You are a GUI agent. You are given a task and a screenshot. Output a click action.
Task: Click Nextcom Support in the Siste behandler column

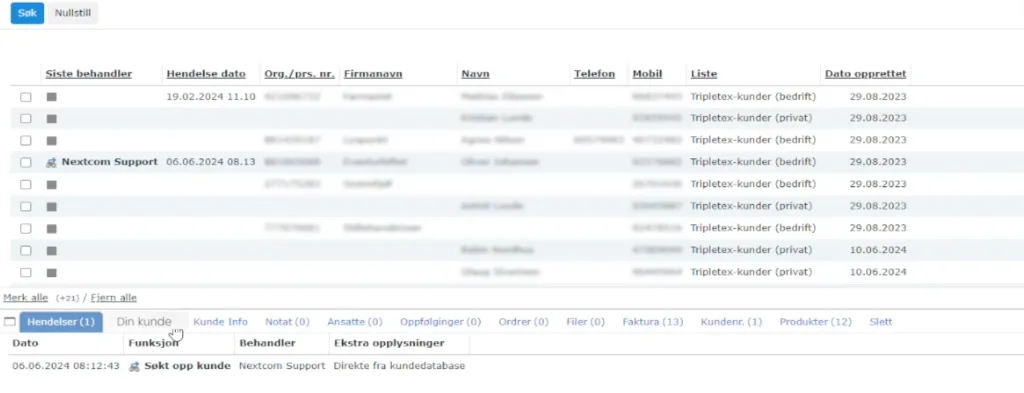coord(110,162)
